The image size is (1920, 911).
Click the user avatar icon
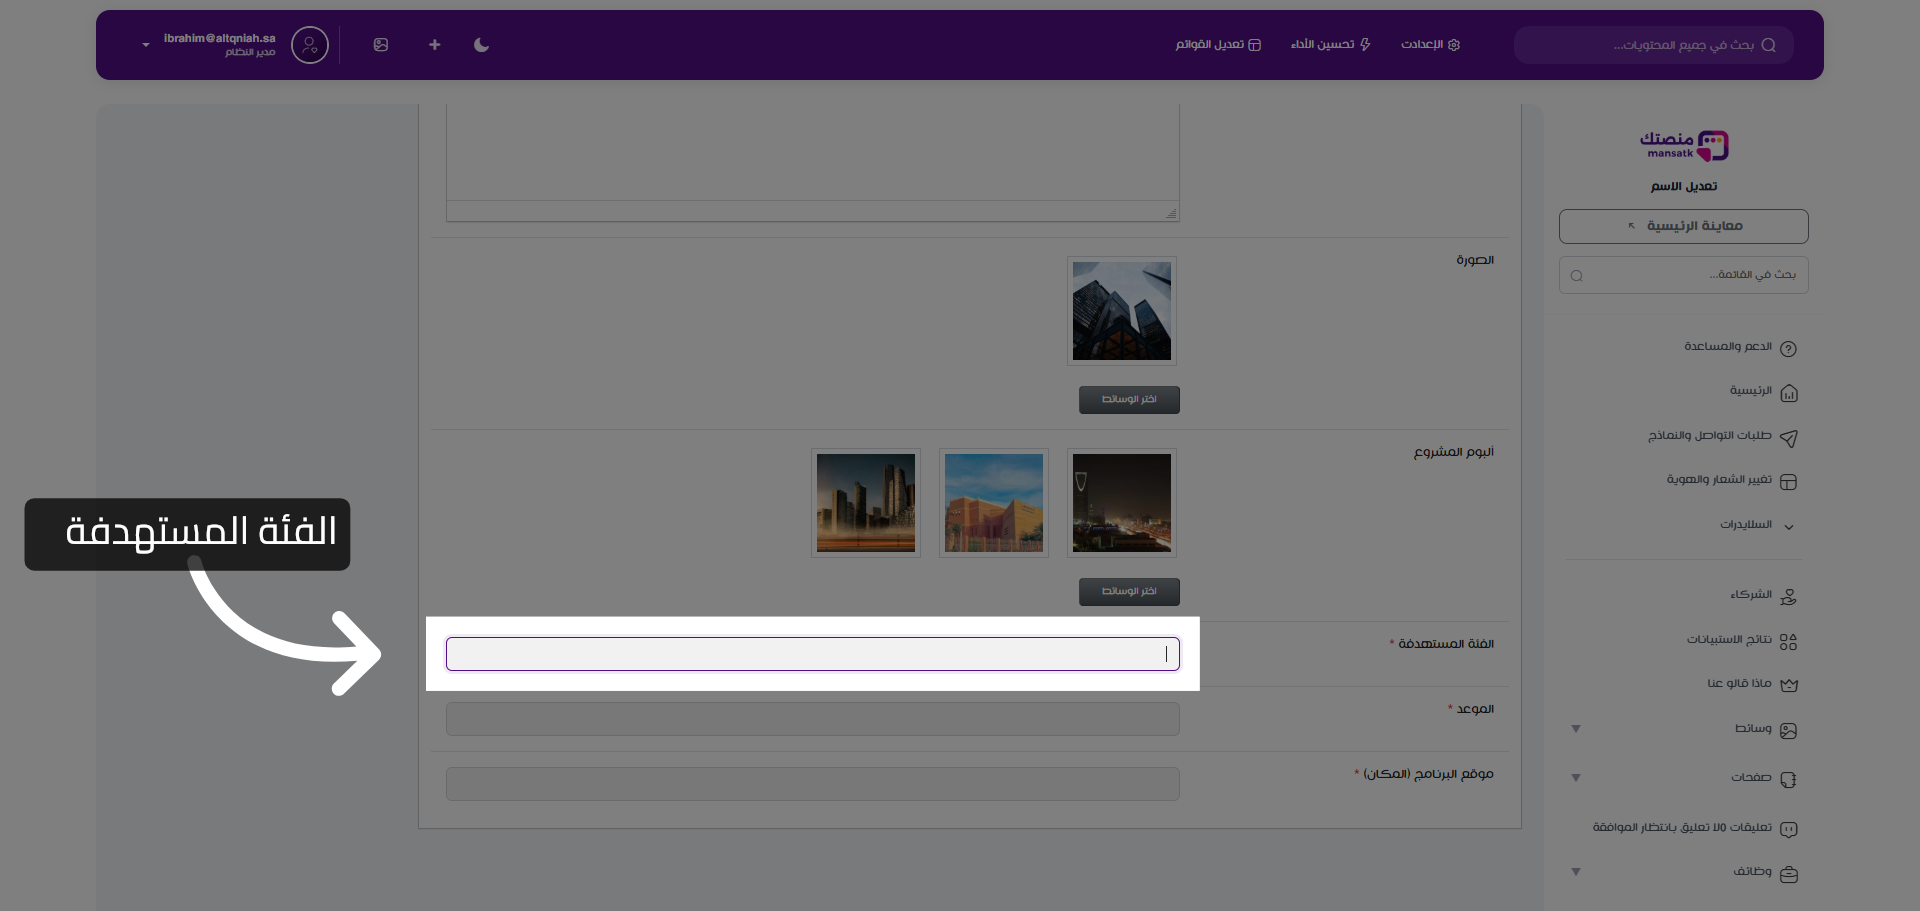[310, 45]
